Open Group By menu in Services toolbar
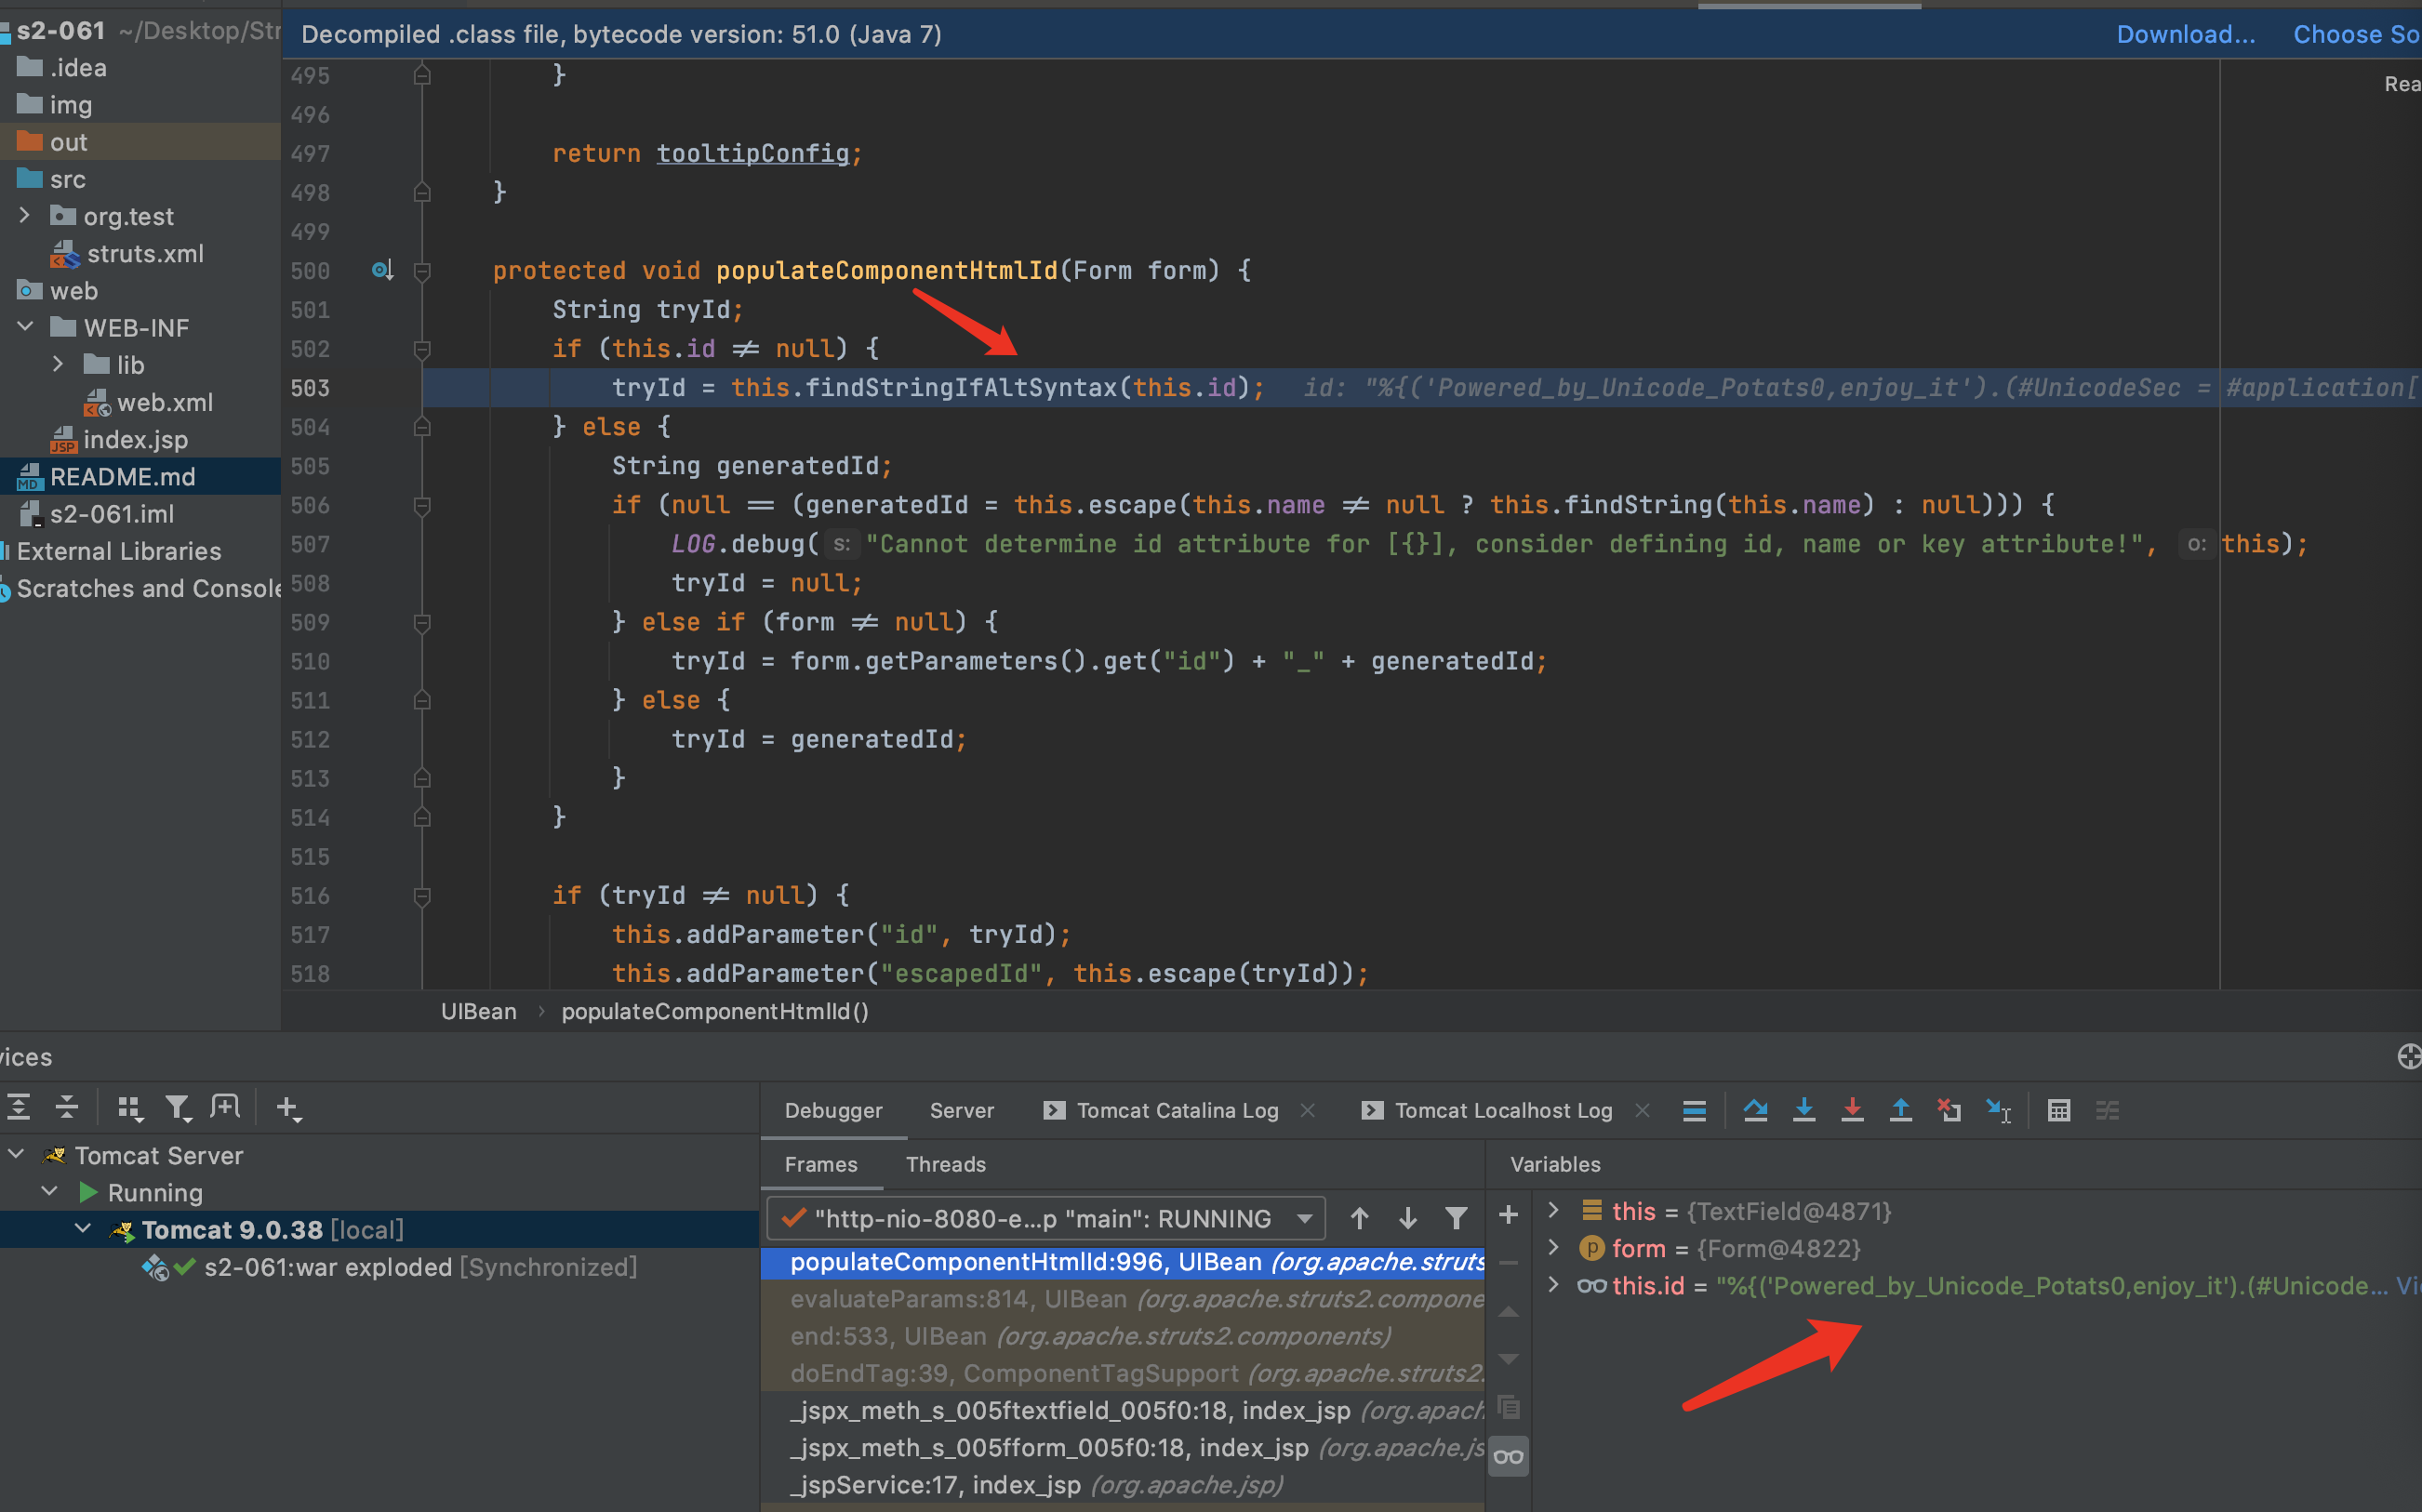This screenshot has width=2422, height=1512. point(130,1107)
